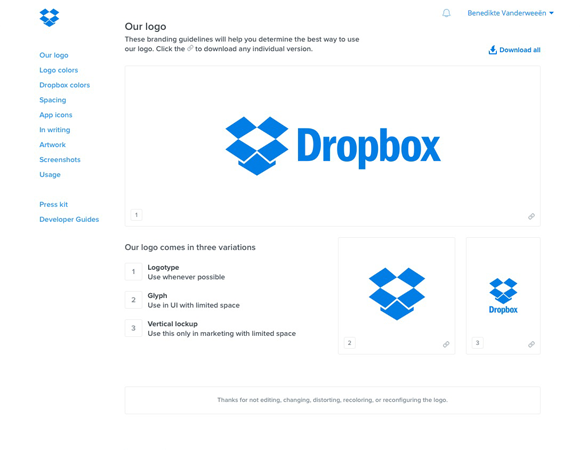Click the number 1 badge on the logotype card

136,215
